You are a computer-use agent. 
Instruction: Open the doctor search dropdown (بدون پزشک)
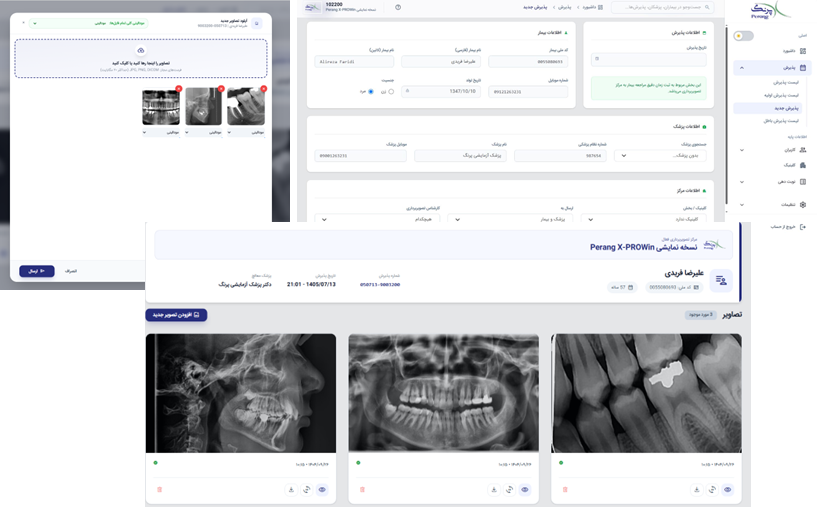(x=660, y=155)
